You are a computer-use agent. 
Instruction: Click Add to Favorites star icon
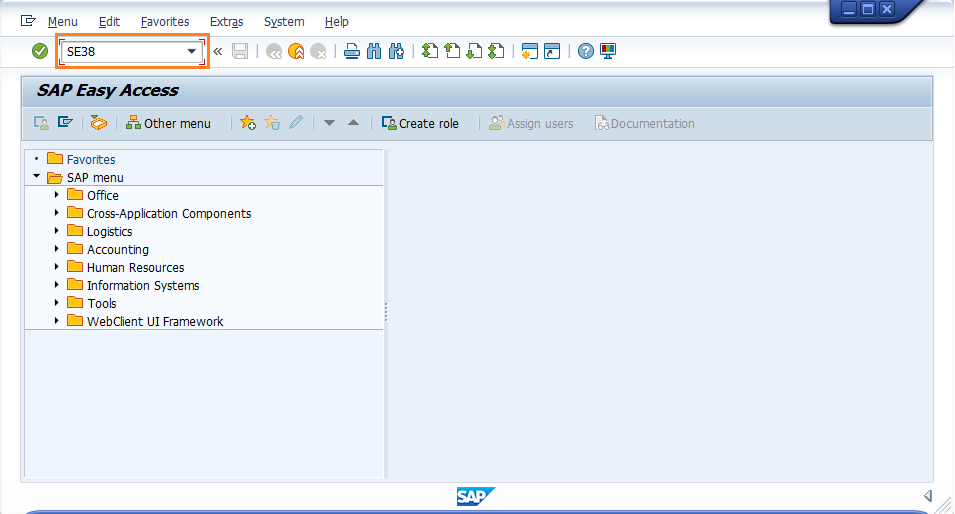coord(248,123)
